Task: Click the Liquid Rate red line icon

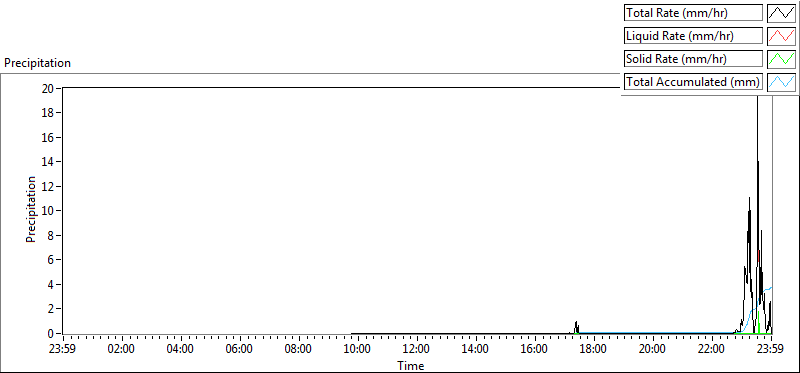Action: (782, 36)
